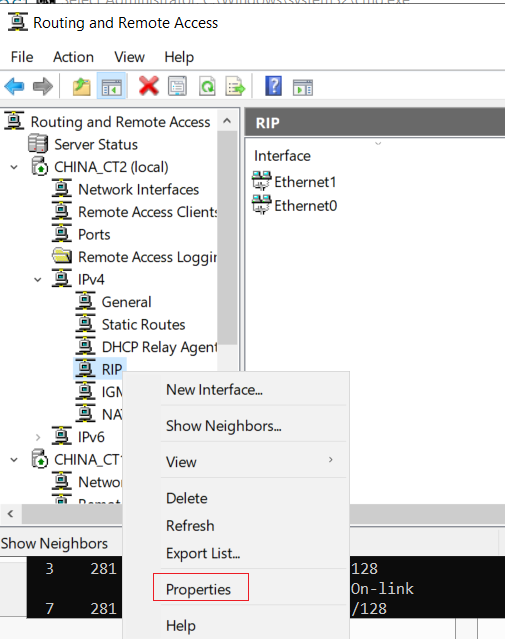Screen dimensions: 505x639
Task: Select the Ethernet1 interface entry
Action: click(x=305, y=182)
